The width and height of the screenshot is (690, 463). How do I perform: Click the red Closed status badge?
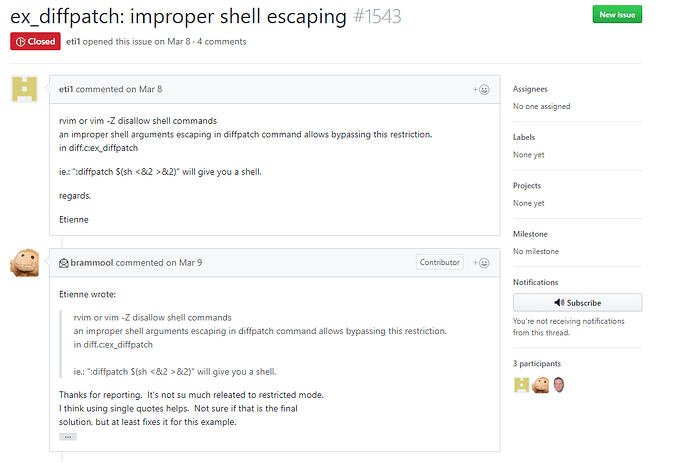[x=36, y=42]
